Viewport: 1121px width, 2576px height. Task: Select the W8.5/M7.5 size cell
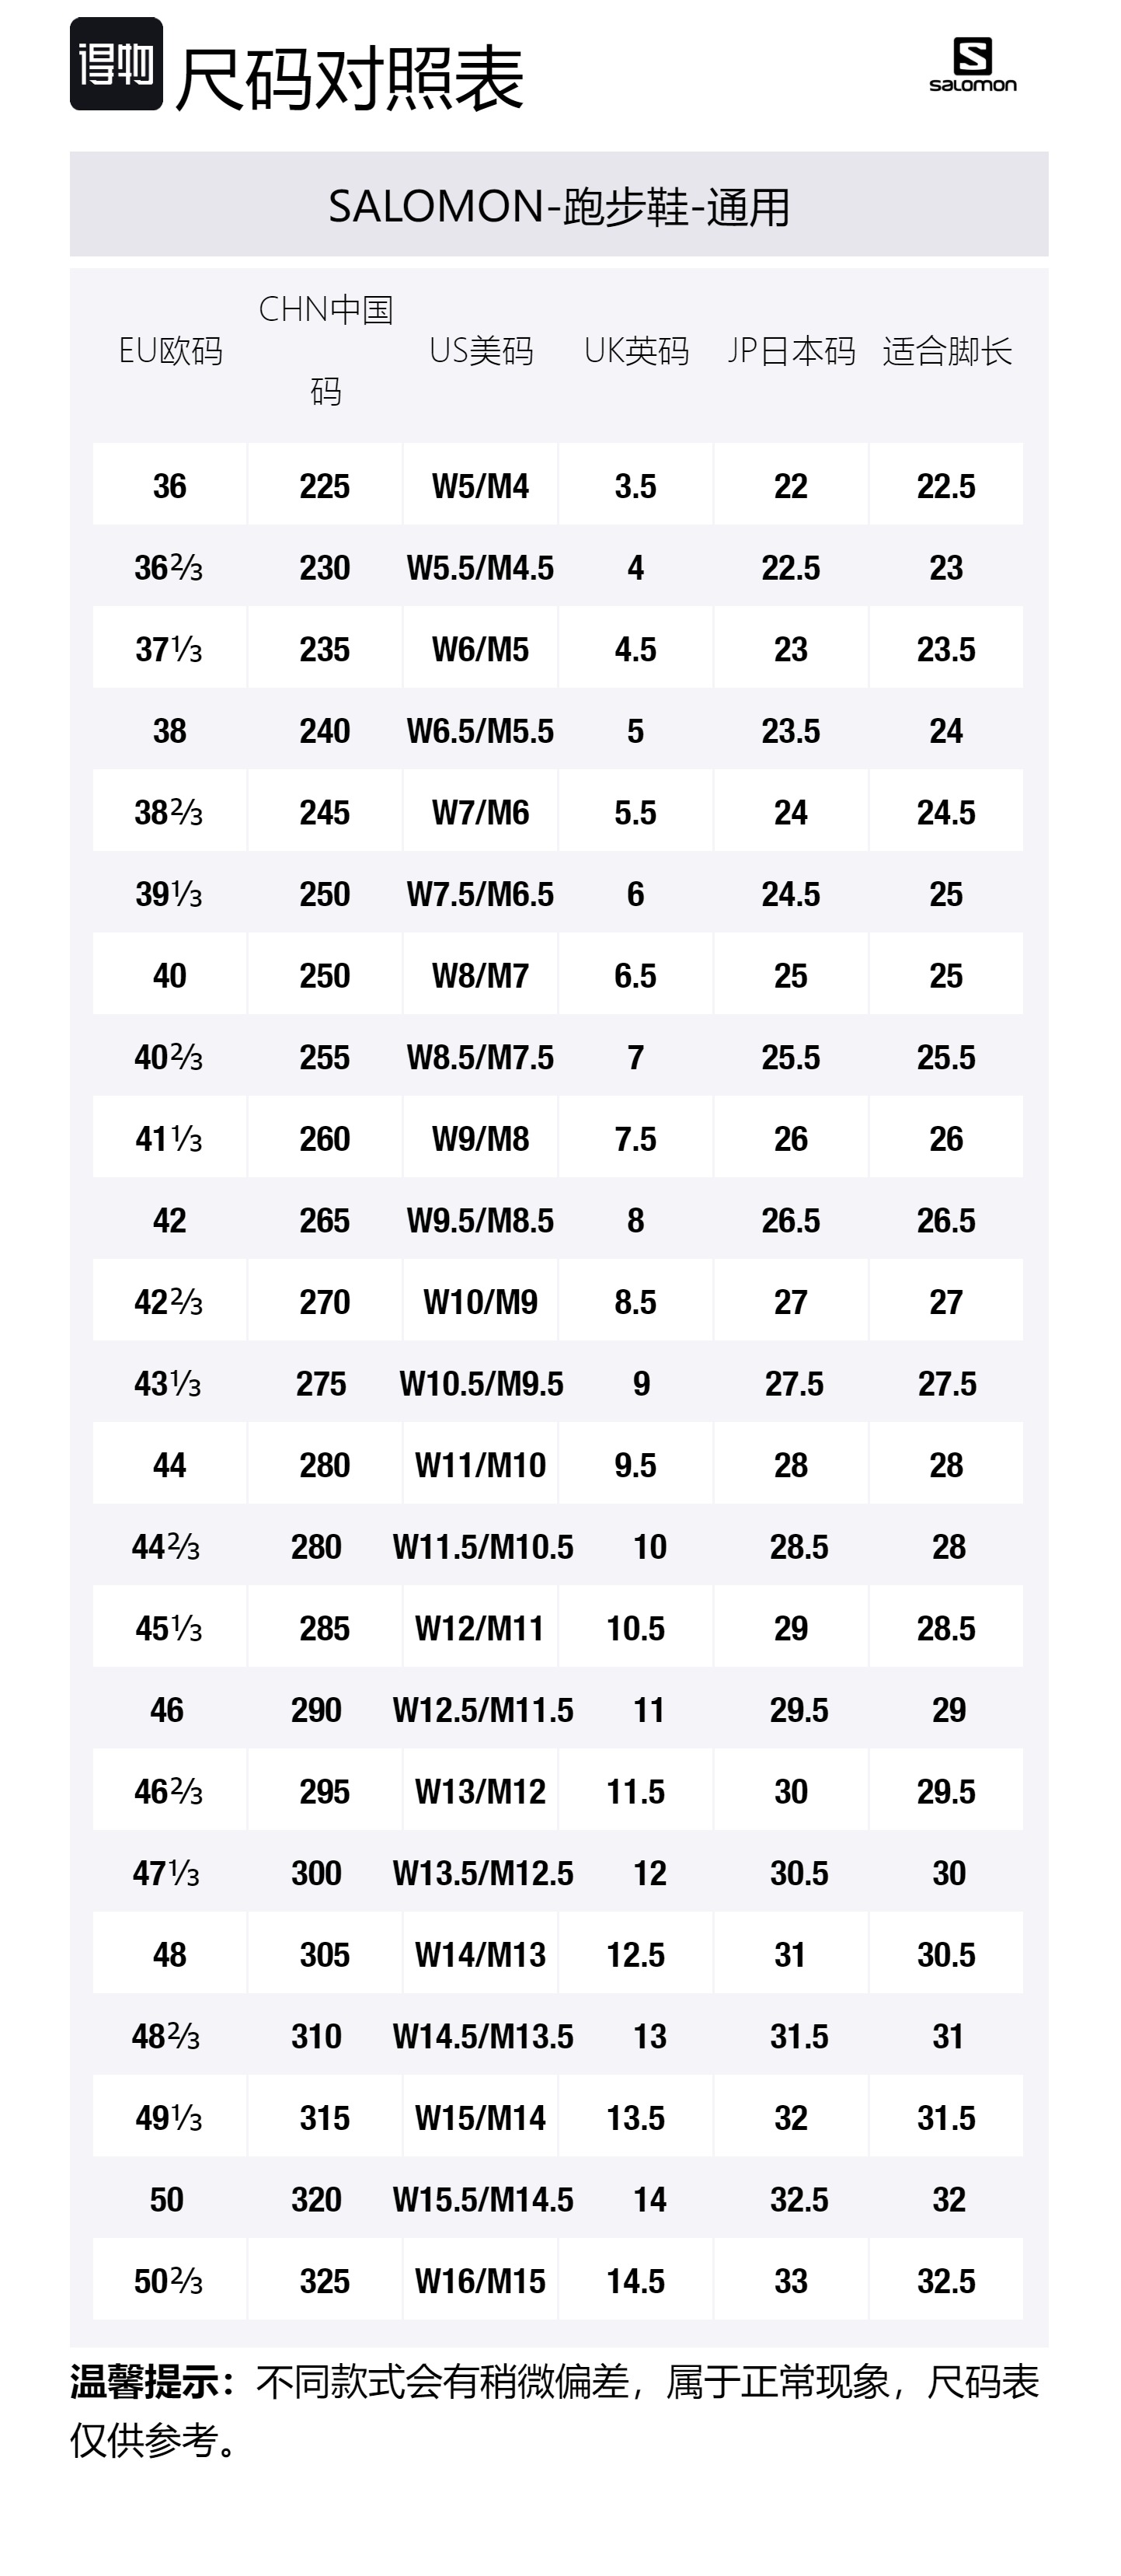coord(480,1057)
